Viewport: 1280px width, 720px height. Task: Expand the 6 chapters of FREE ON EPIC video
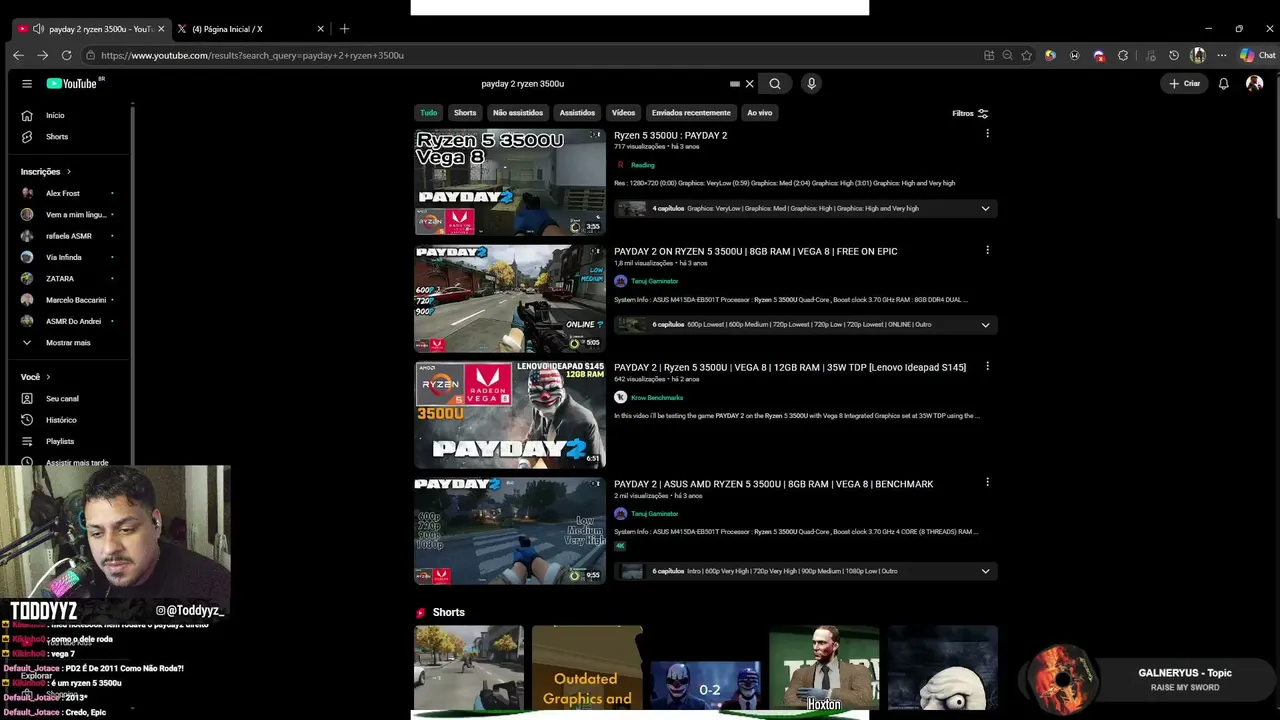[985, 325]
